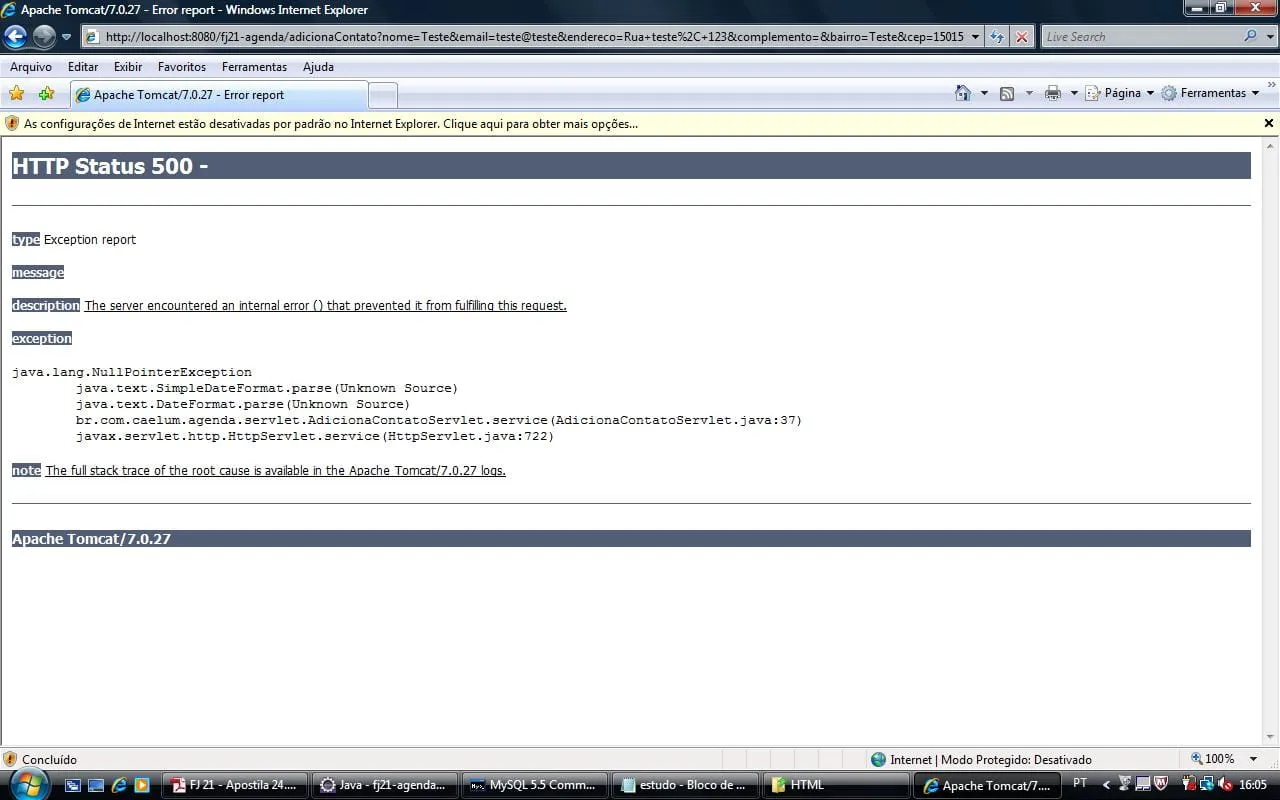Image resolution: width=1280 pixels, height=800 pixels.
Task: Switch to Java - fj21-agenda Eclipse window
Action: point(384,785)
